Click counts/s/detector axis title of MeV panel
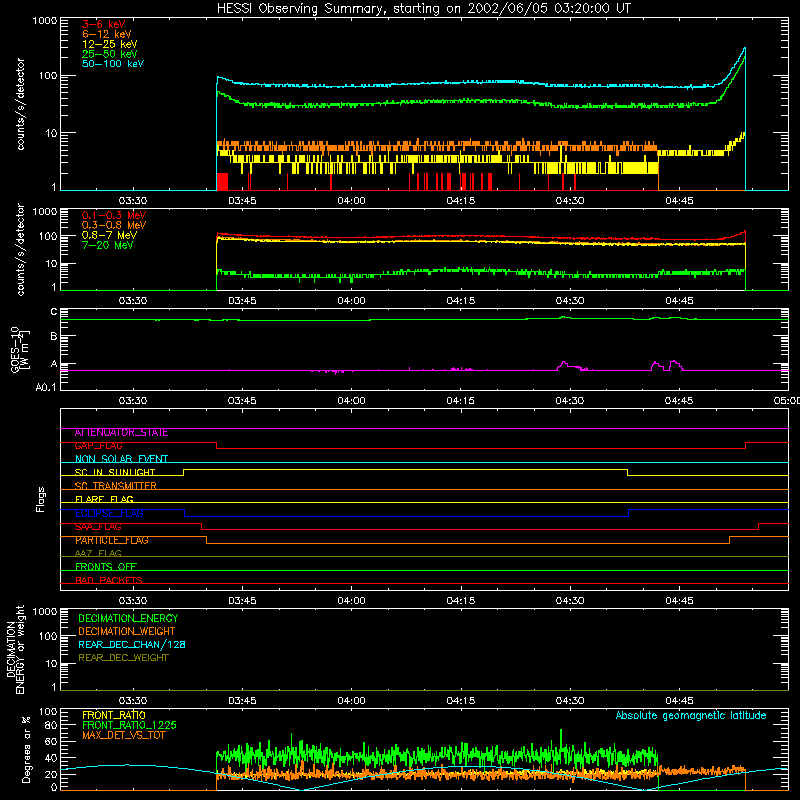Image resolution: width=800 pixels, height=800 pixels. point(20,250)
